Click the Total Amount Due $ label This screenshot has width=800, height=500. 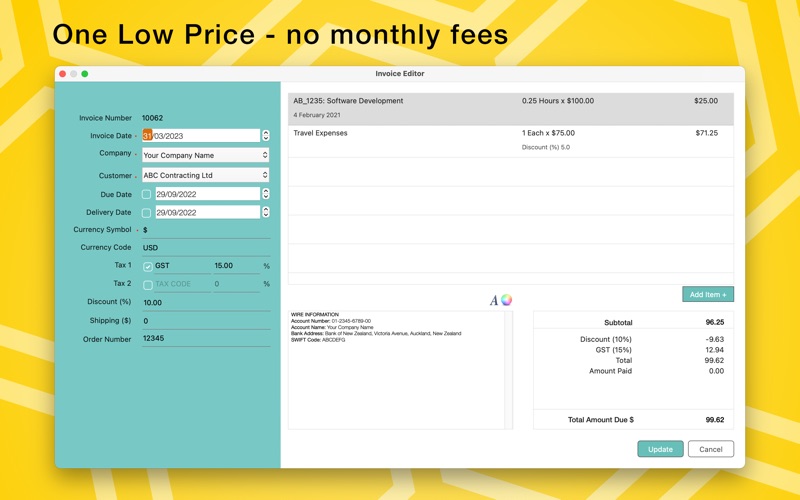pyautogui.click(x=601, y=420)
